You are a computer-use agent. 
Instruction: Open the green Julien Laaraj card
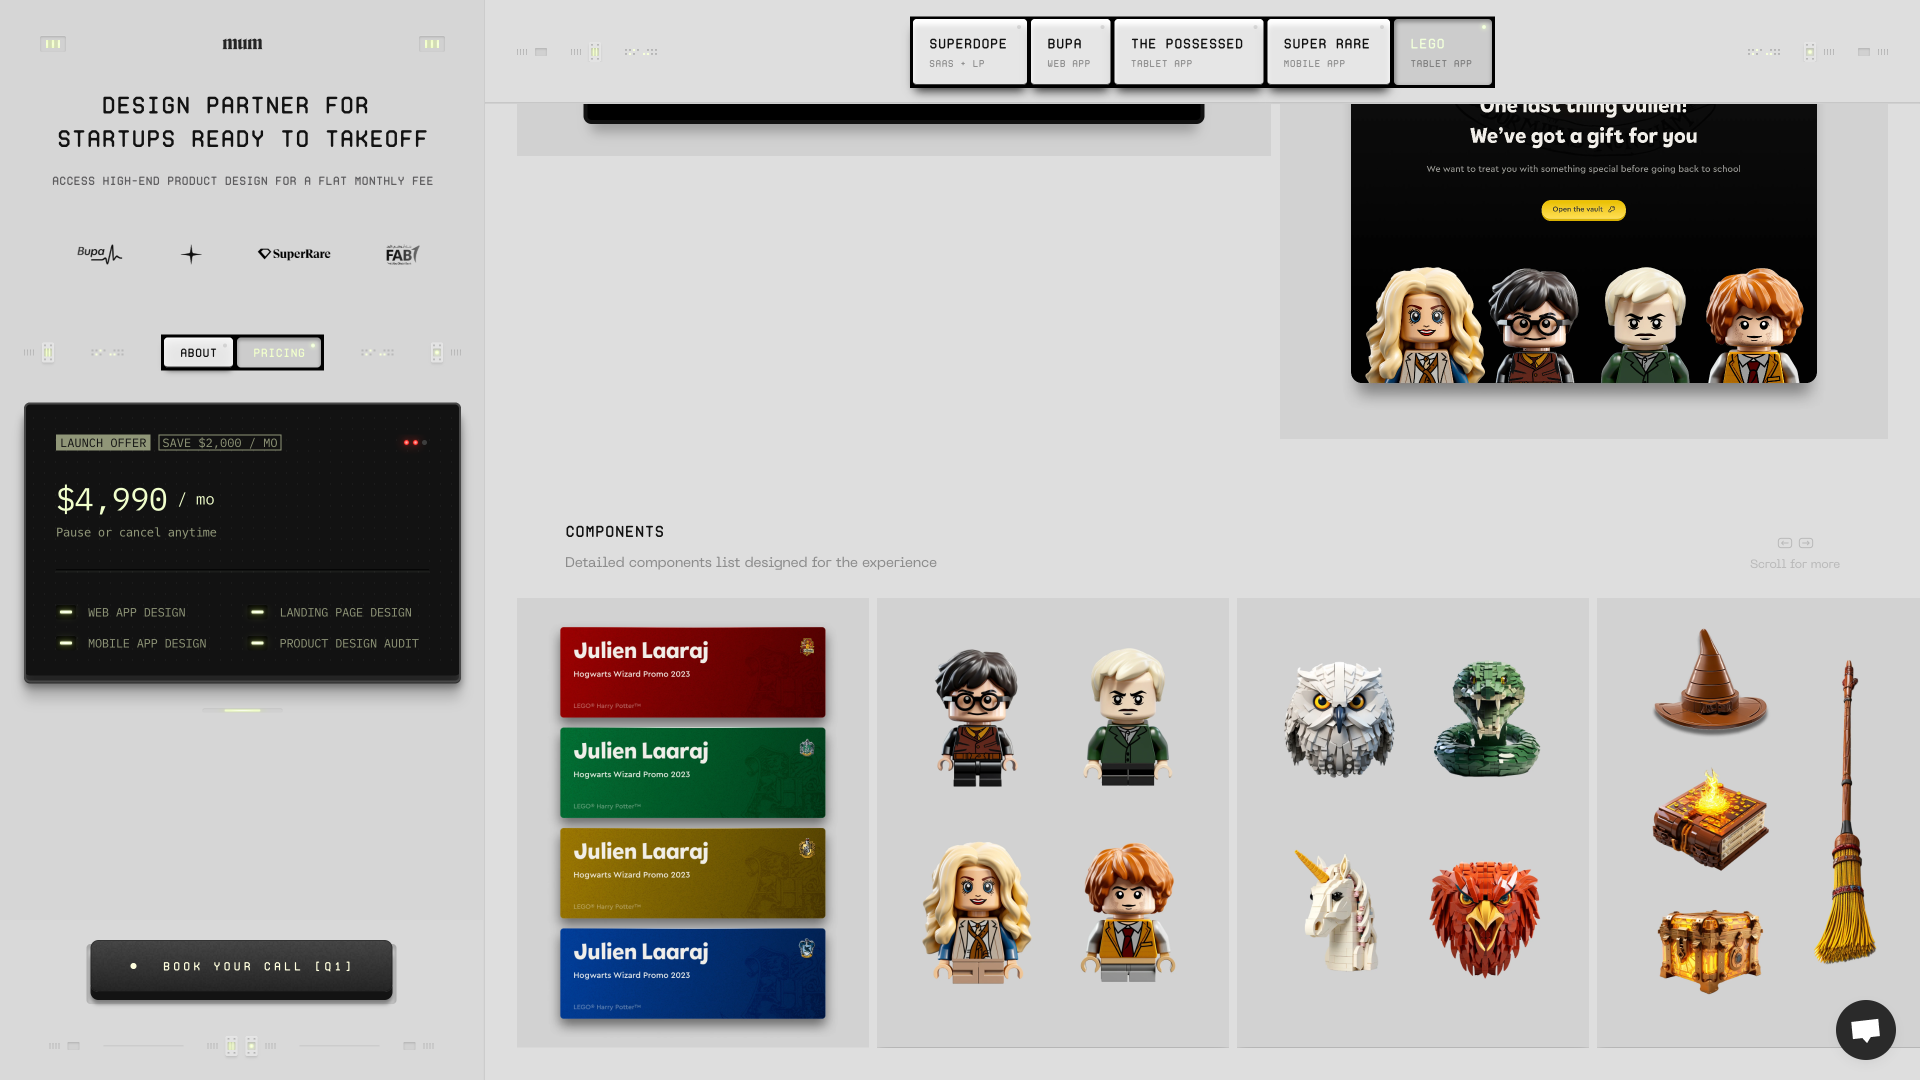(x=692, y=772)
